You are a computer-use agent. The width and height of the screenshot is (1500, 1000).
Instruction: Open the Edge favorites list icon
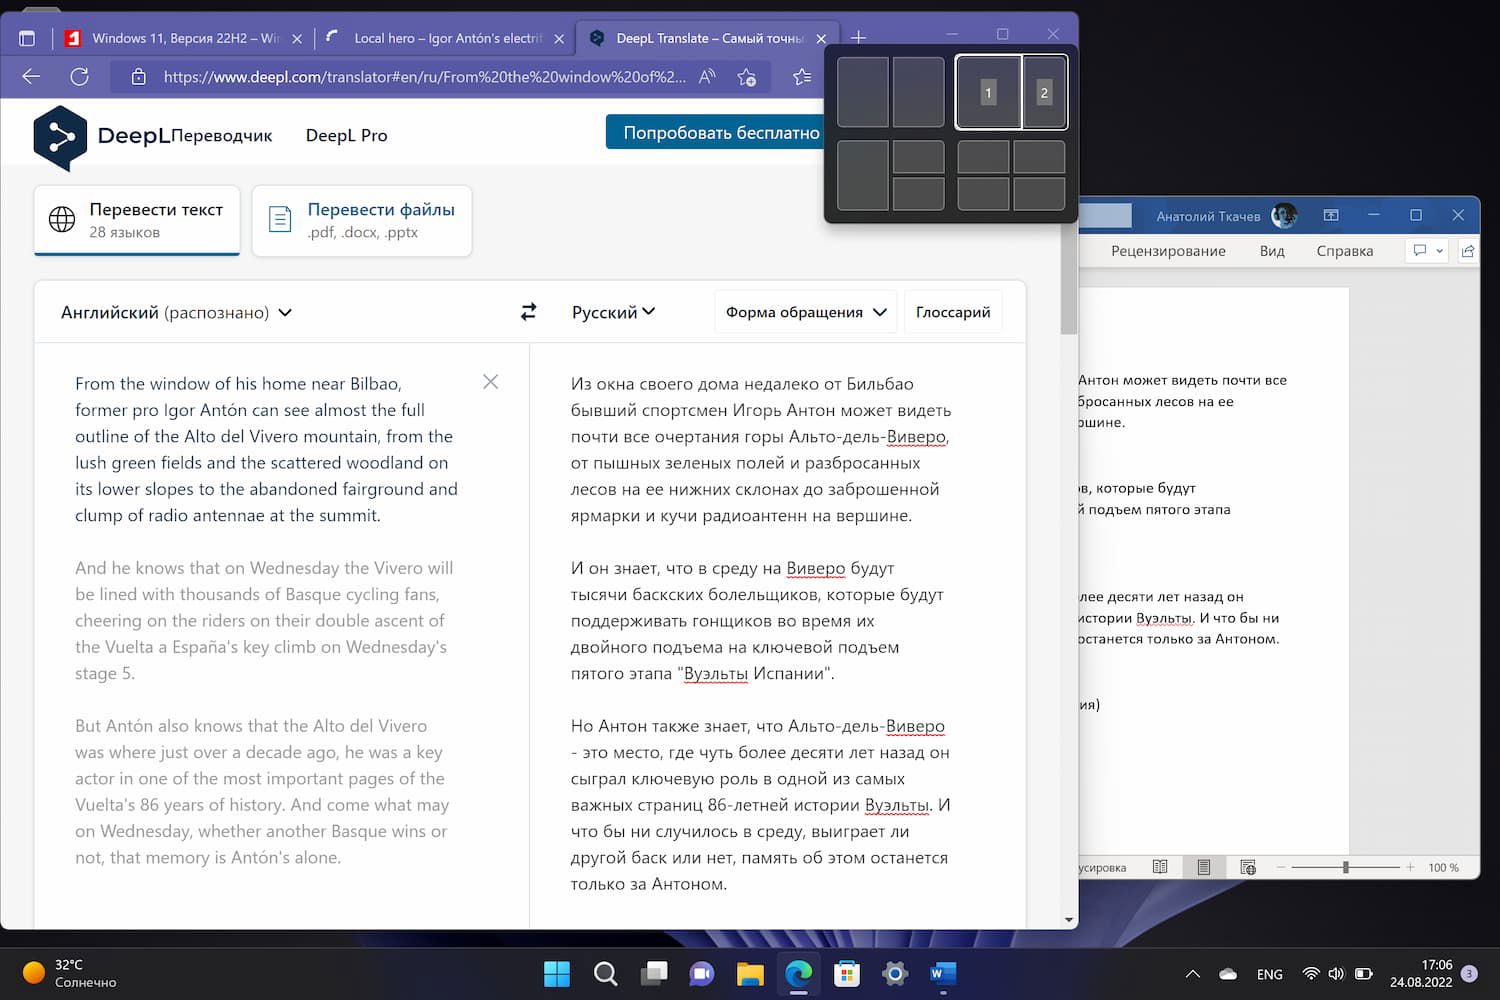pyautogui.click(x=801, y=76)
